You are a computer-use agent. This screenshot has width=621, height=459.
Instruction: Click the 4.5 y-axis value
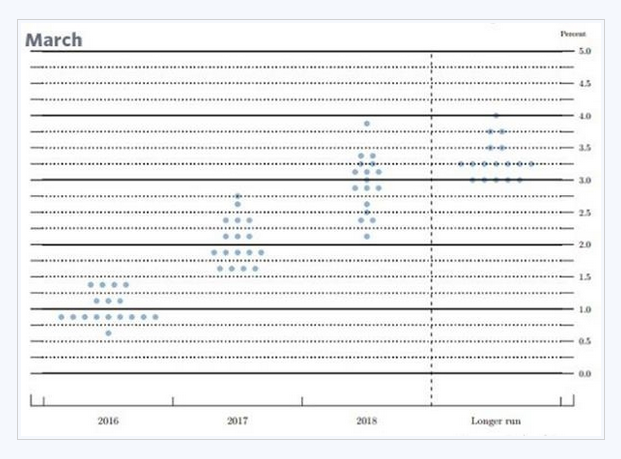(584, 84)
